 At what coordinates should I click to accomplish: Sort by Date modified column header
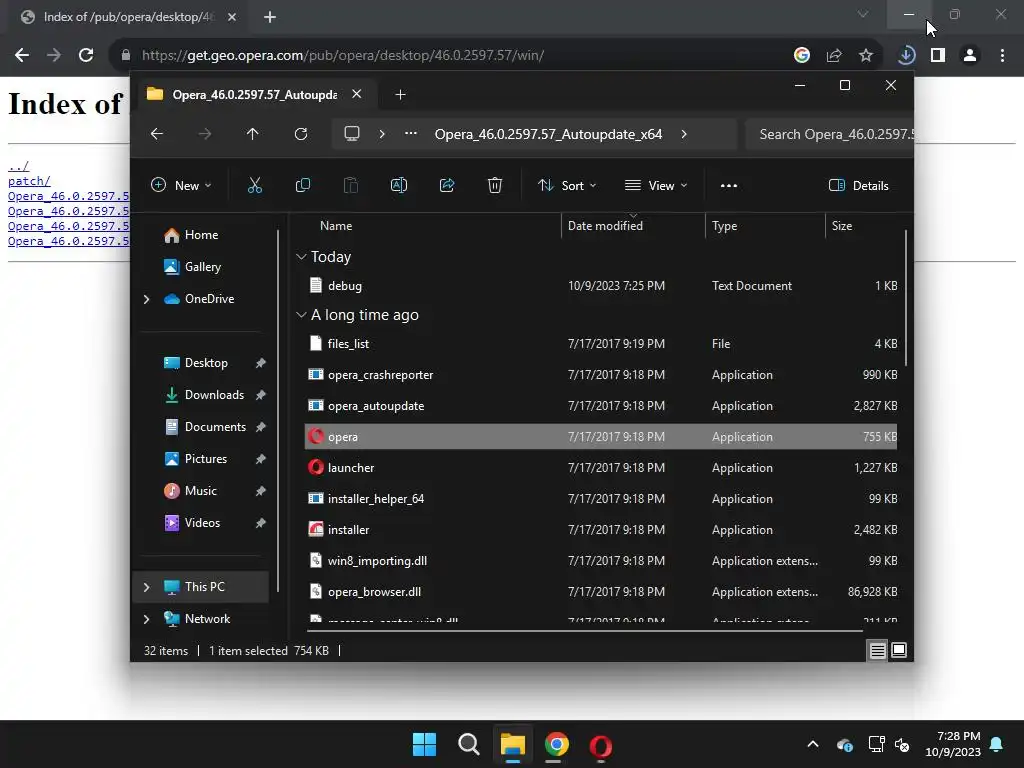[605, 226]
